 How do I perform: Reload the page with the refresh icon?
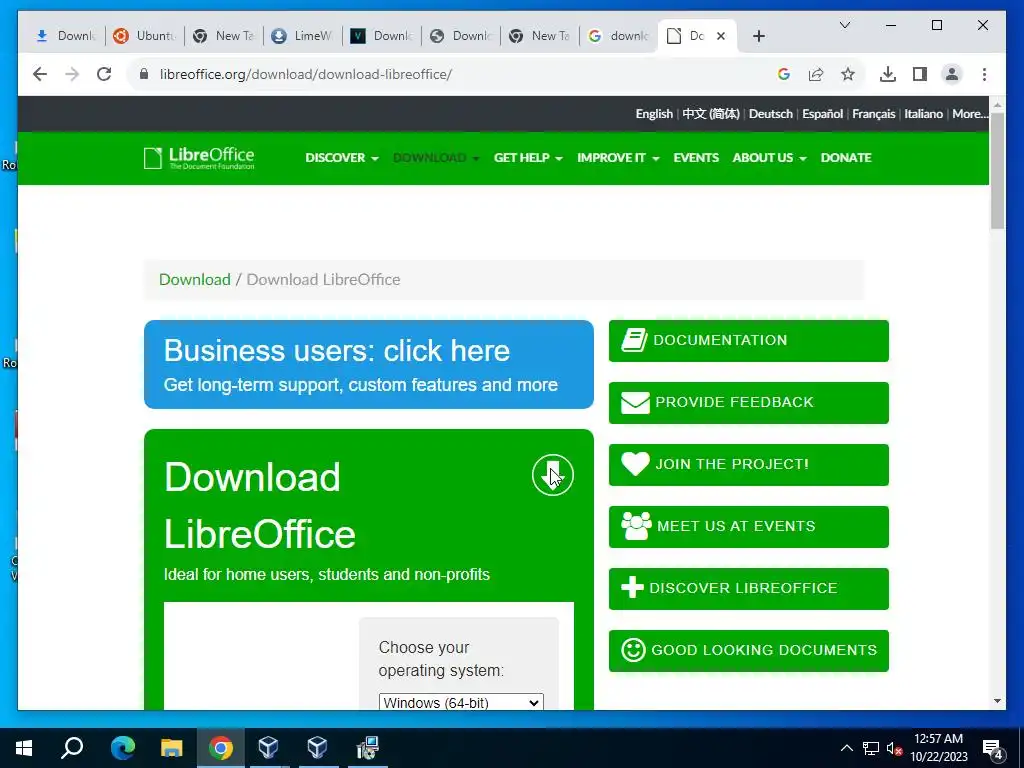[104, 74]
